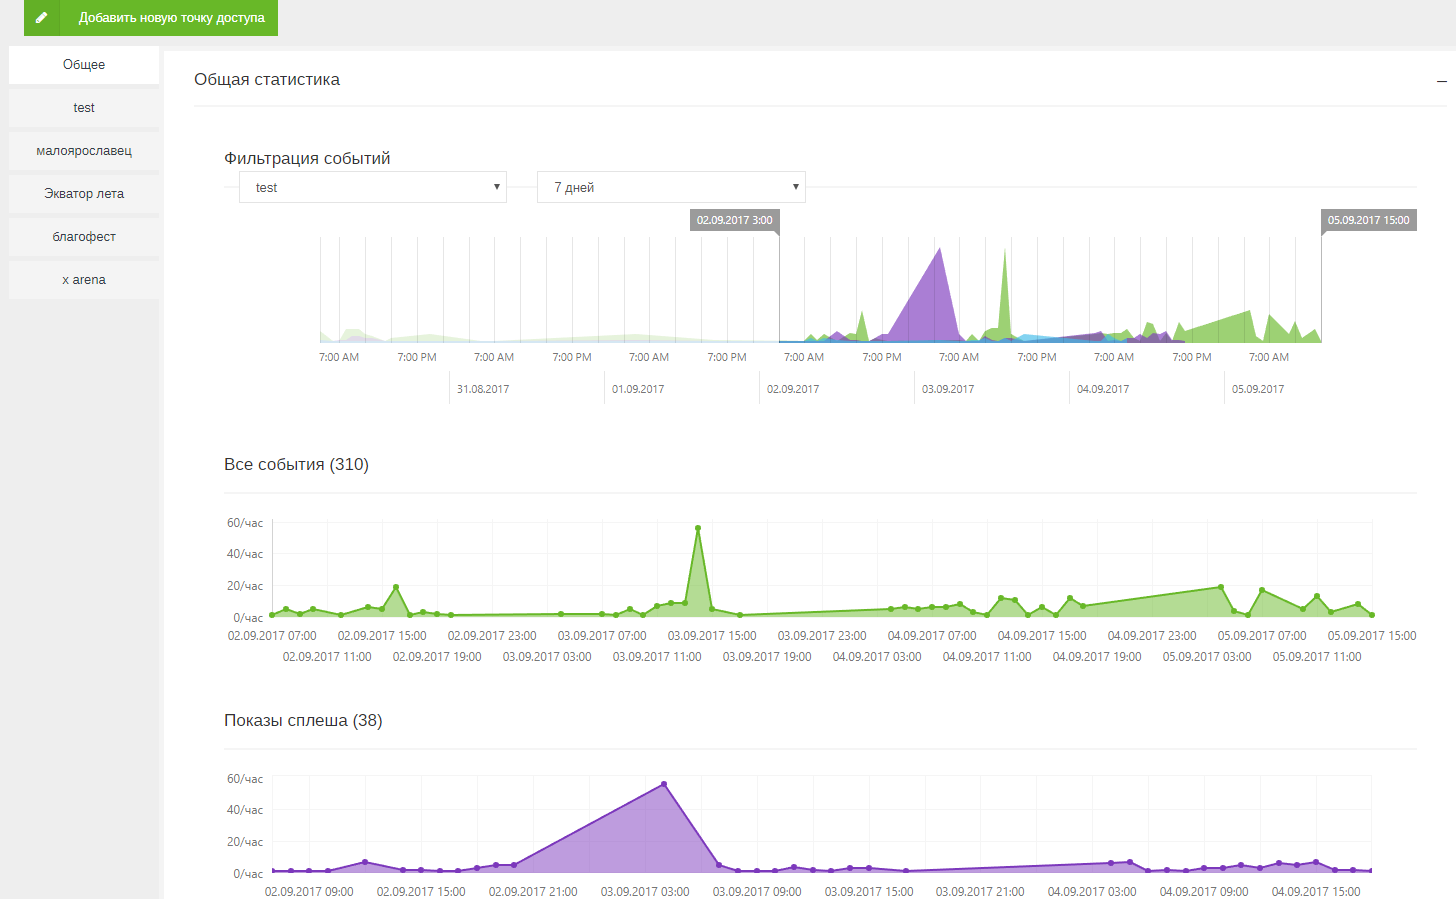Click the 05.09.2017 date label on timeline
Image resolution: width=1456 pixels, height=899 pixels.
(x=1258, y=389)
